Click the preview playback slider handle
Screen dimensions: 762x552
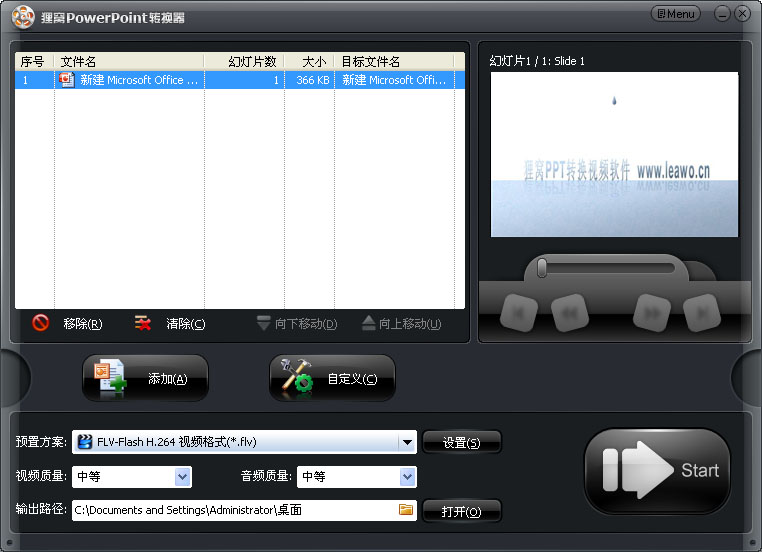point(542,268)
